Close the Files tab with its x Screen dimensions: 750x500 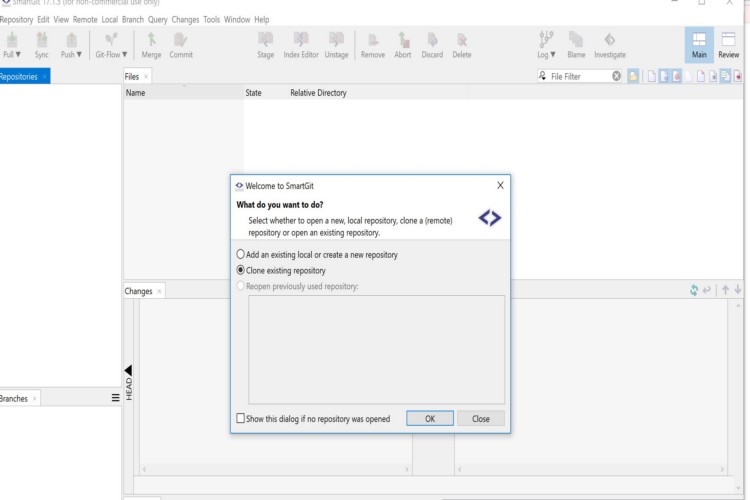click(146, 77)
